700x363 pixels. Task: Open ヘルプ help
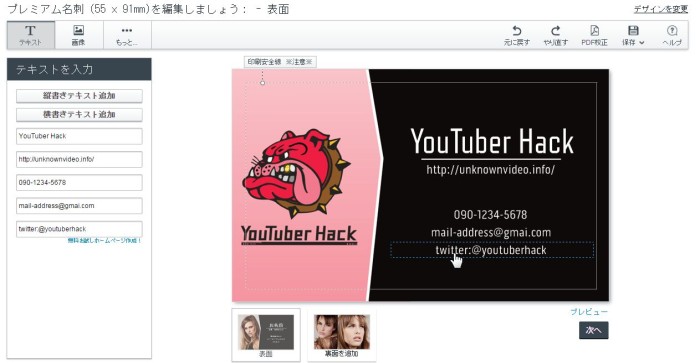click(672, 35)
